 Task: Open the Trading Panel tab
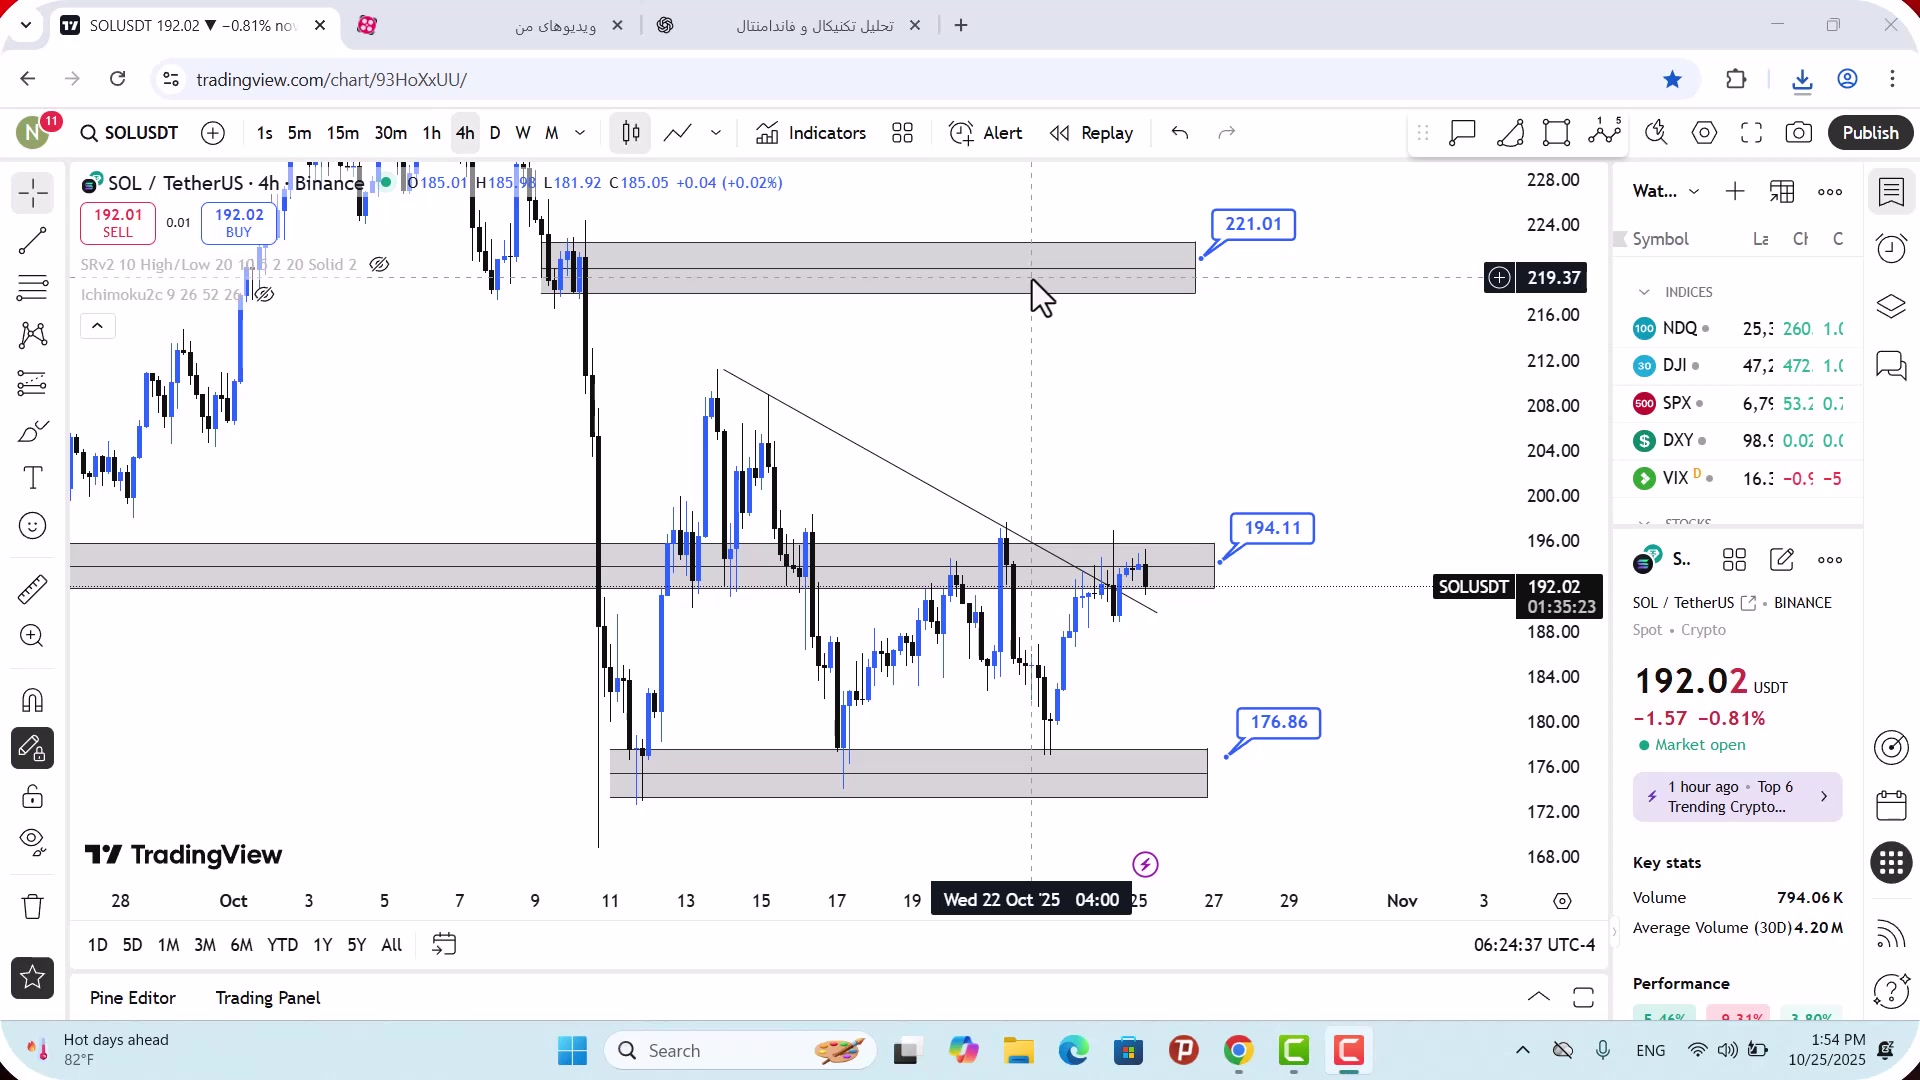pos(268,998)
